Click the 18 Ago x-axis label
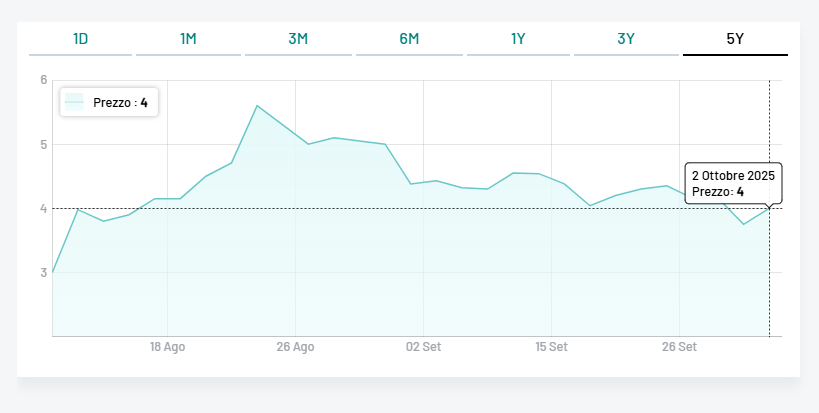Screen dimensions: 819x413 coord(167,347)
